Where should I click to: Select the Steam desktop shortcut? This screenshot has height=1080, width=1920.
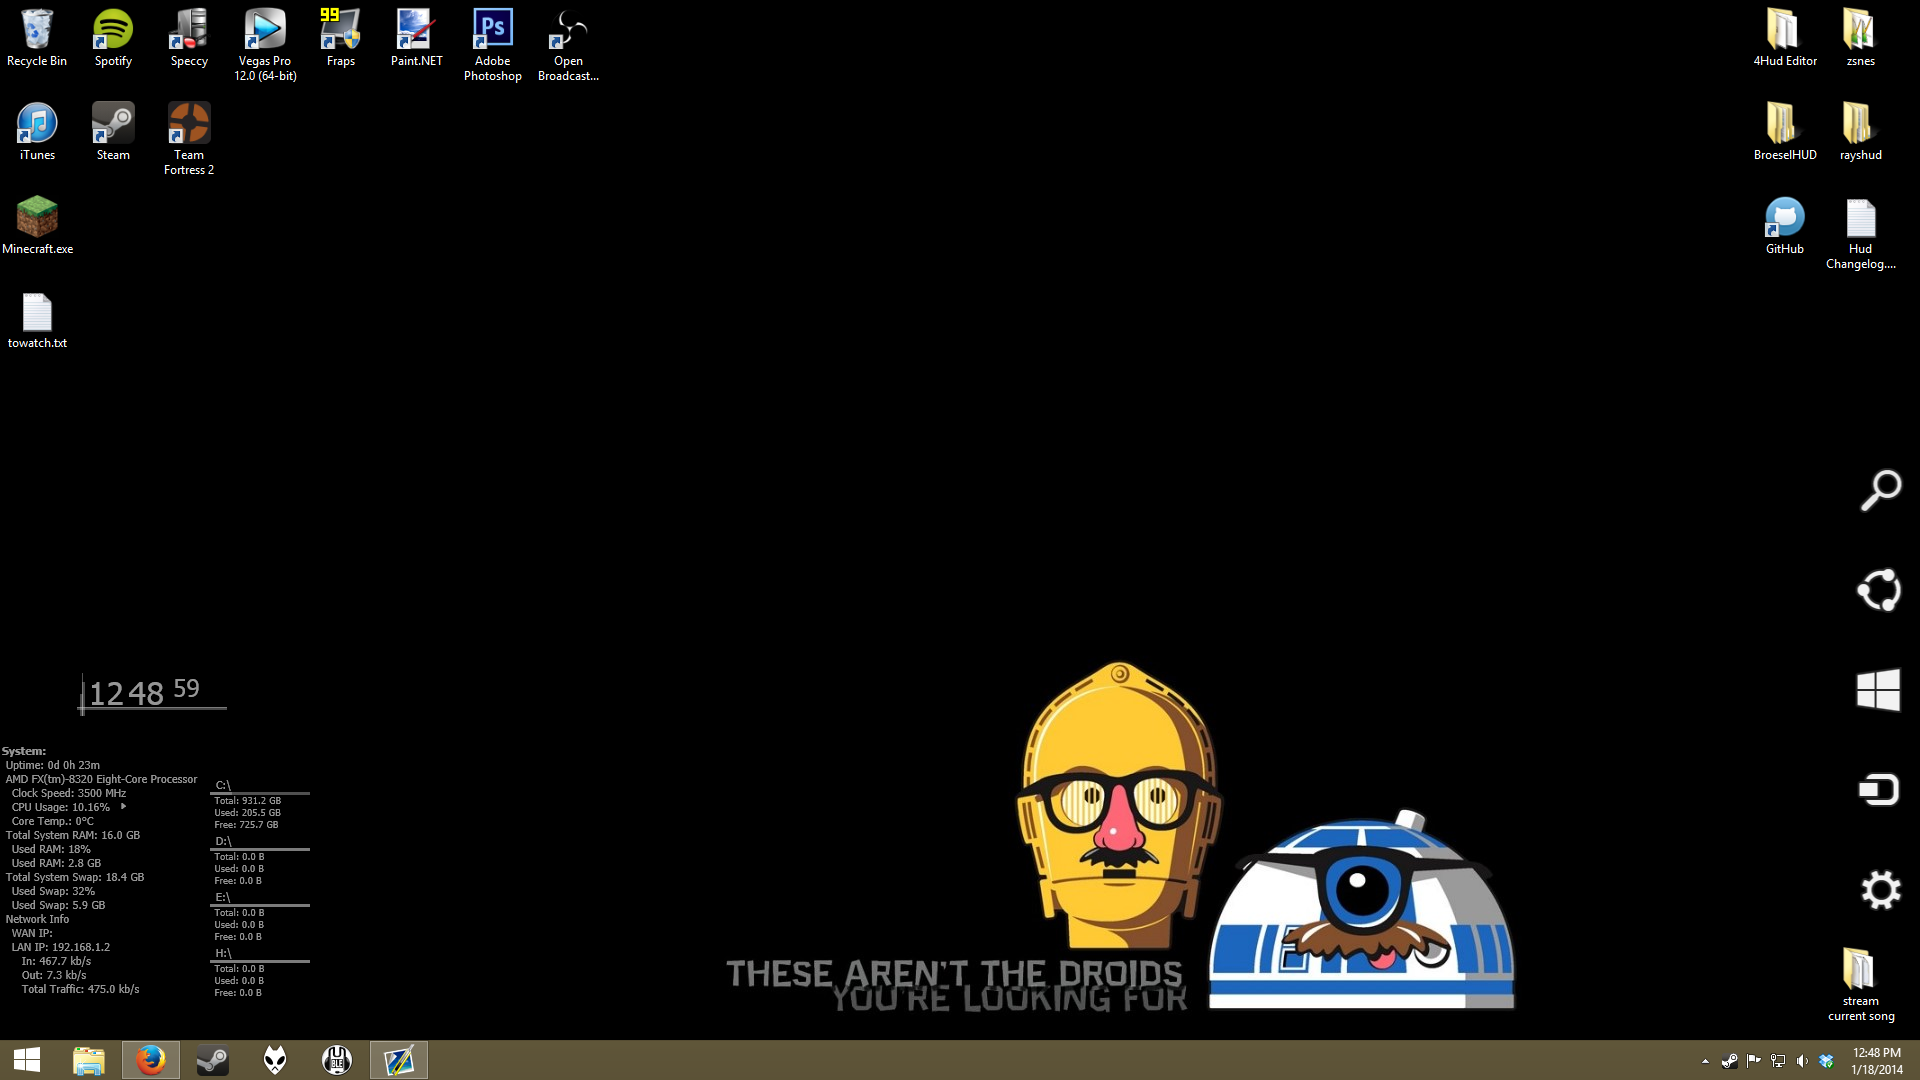(x=113, y=131)
